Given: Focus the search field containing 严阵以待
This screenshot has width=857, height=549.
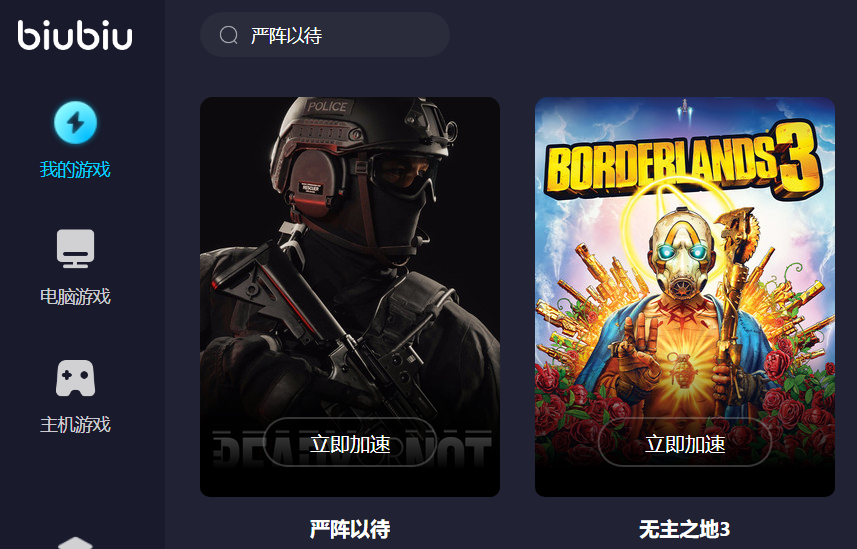Looking at the screenshot, I should (x=325, y=35).
